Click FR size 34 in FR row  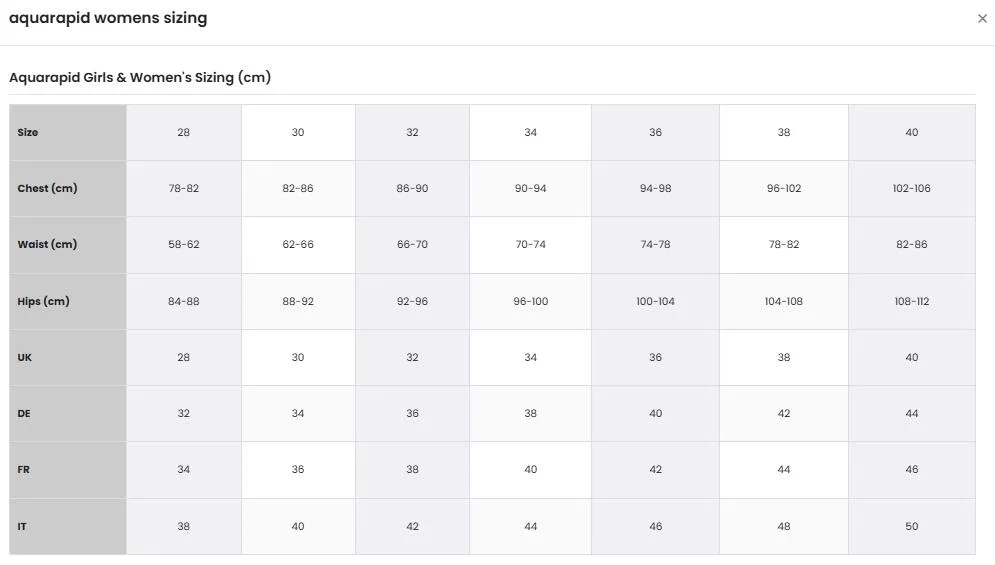(183, 470)
